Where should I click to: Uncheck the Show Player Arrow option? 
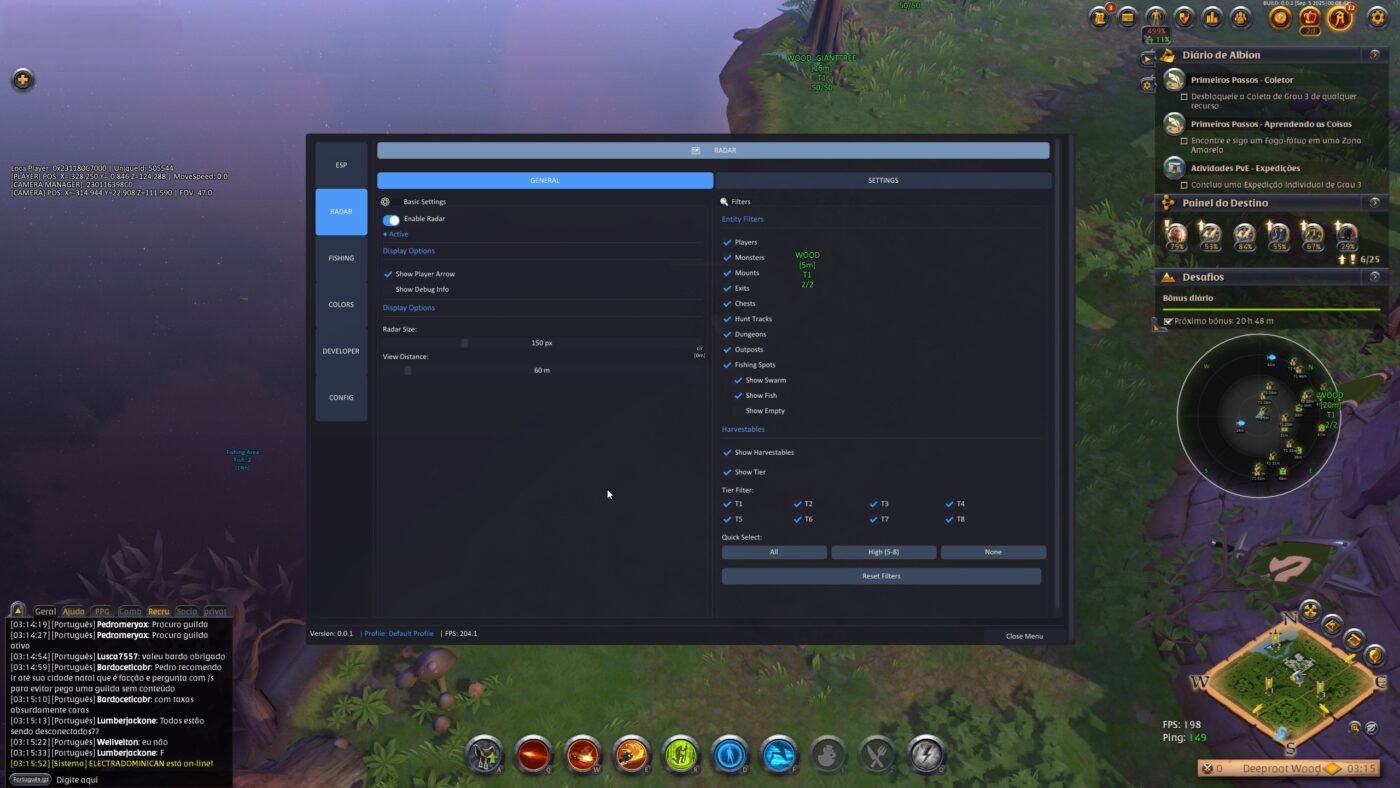(388, 274)
